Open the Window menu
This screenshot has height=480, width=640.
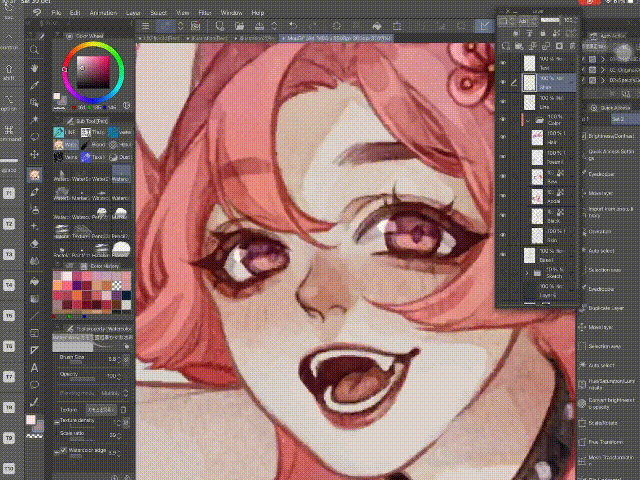coord(231,13)
